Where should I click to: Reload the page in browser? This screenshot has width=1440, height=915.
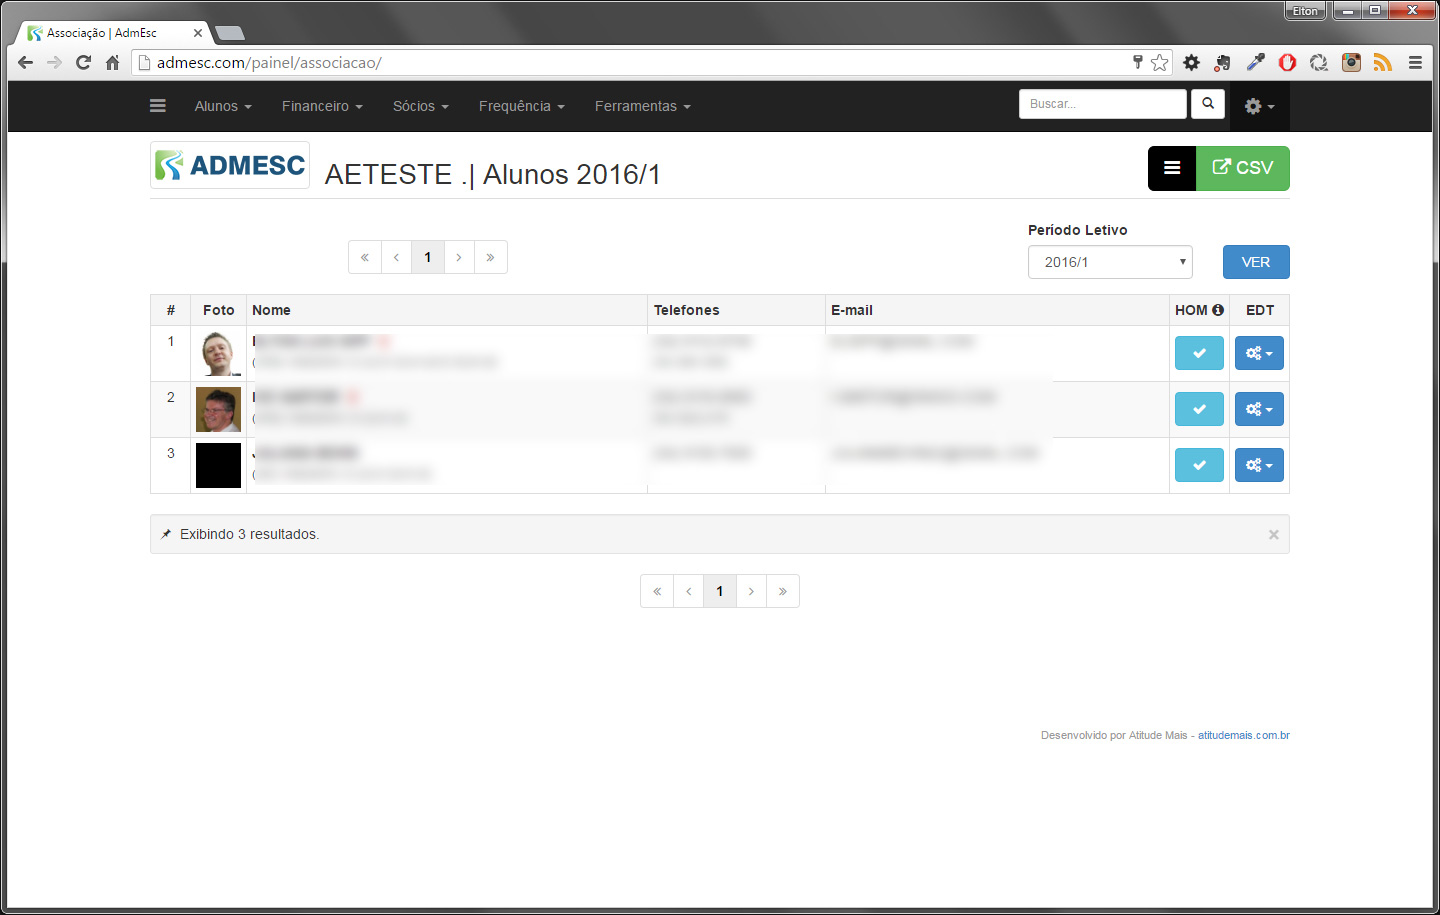[x=83, y=63]
